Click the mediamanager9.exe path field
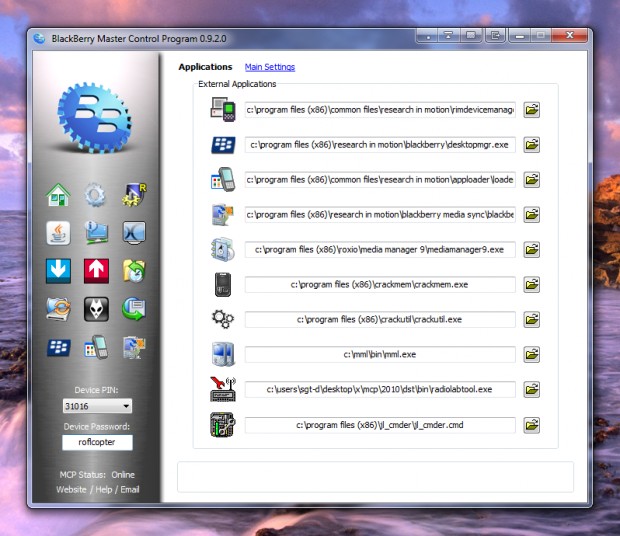The image size is (620, 536). point(380,249)
